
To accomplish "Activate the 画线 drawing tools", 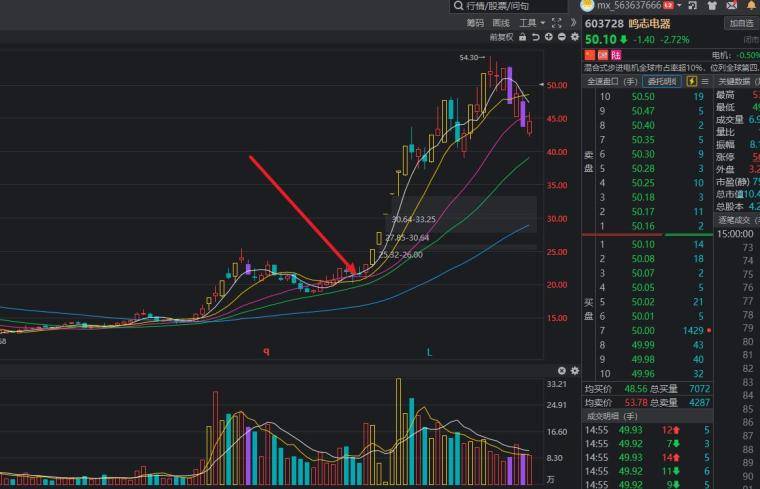I will point(501,23).
